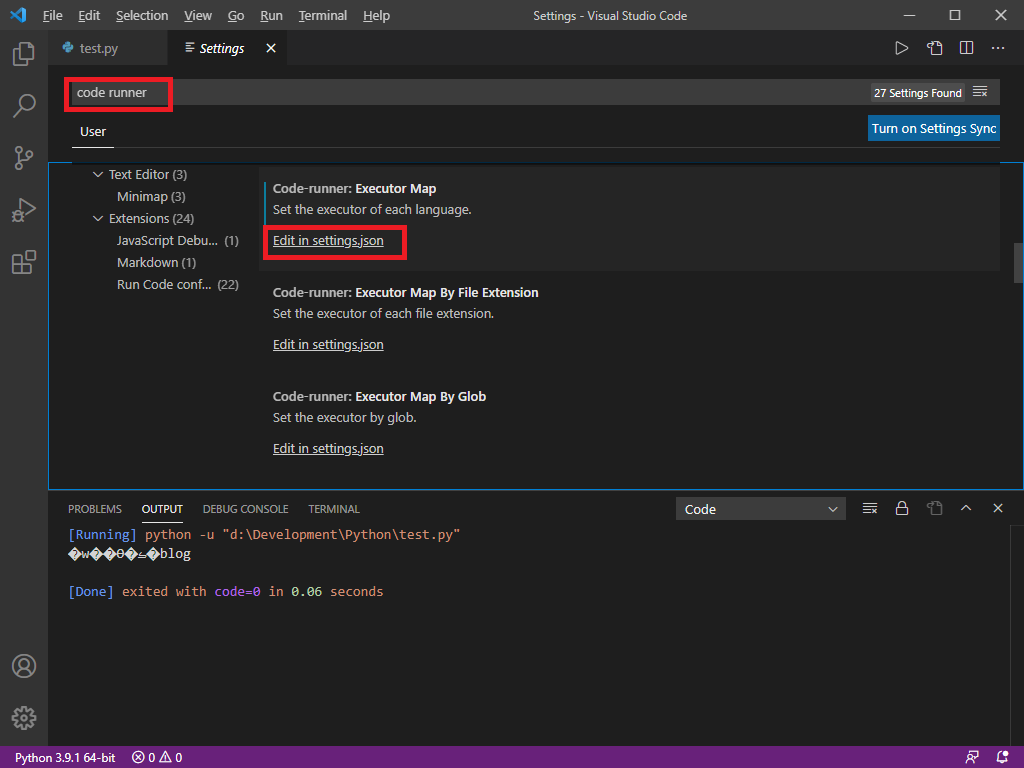The width and height of the screenshot is (1024, 768).
Task: Click the Executor Map By Glob setting title
Action: [x=379, y=396]
